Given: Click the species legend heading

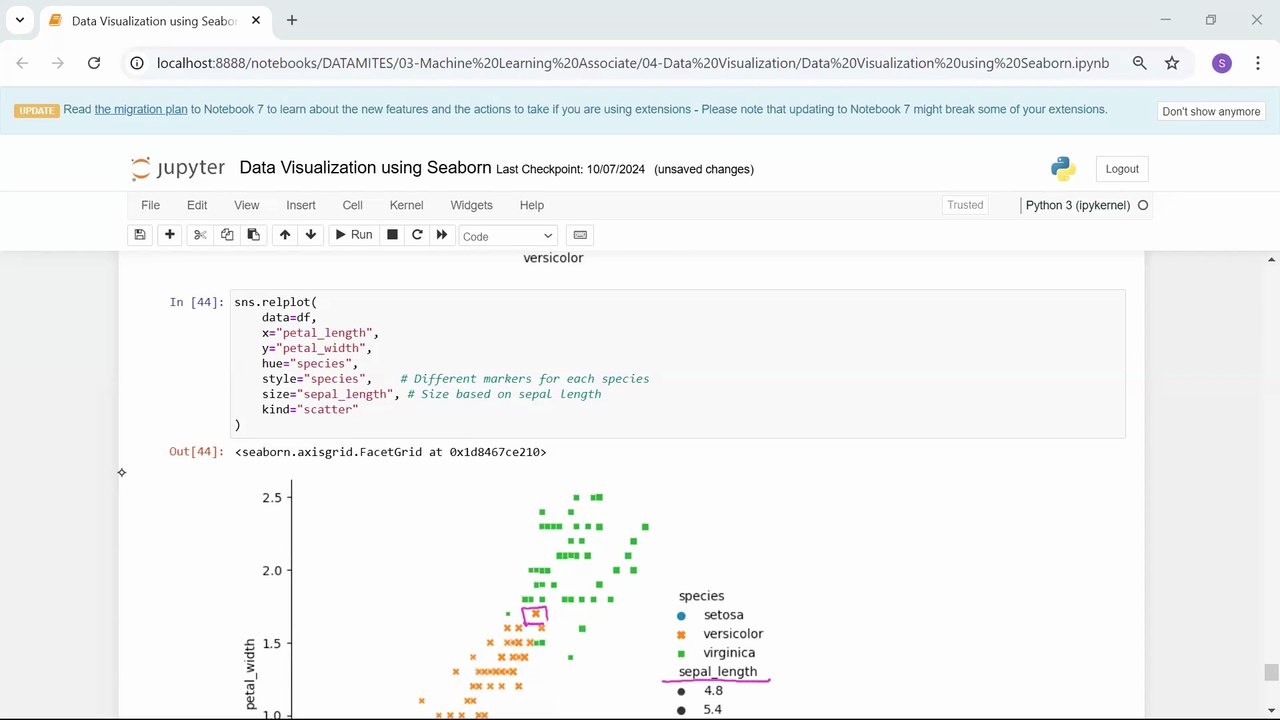Looking at the screenshot, I should coord(701,596).
